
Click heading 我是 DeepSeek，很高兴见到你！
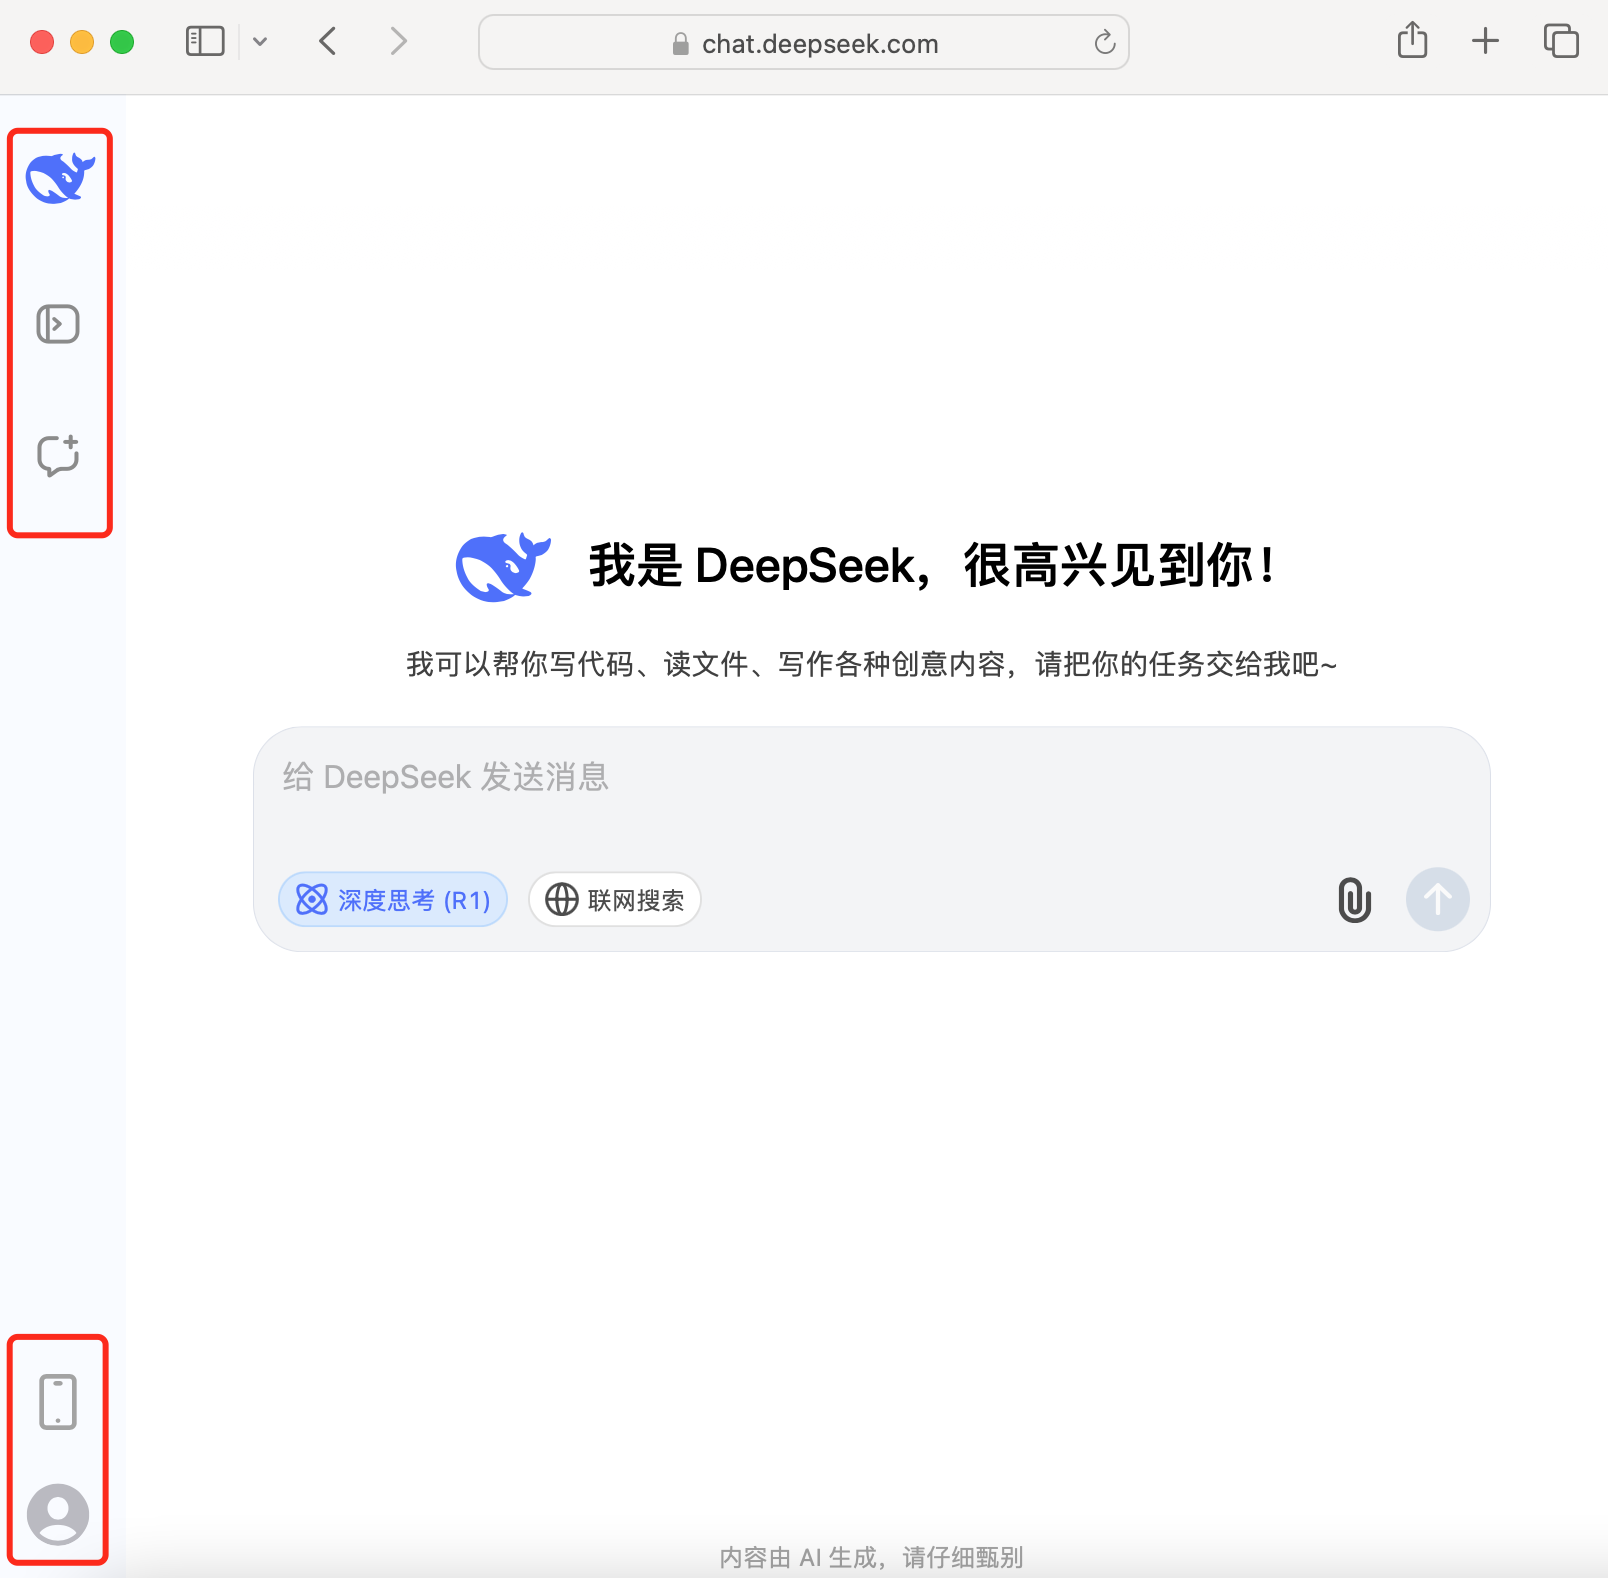pos(933,566)
